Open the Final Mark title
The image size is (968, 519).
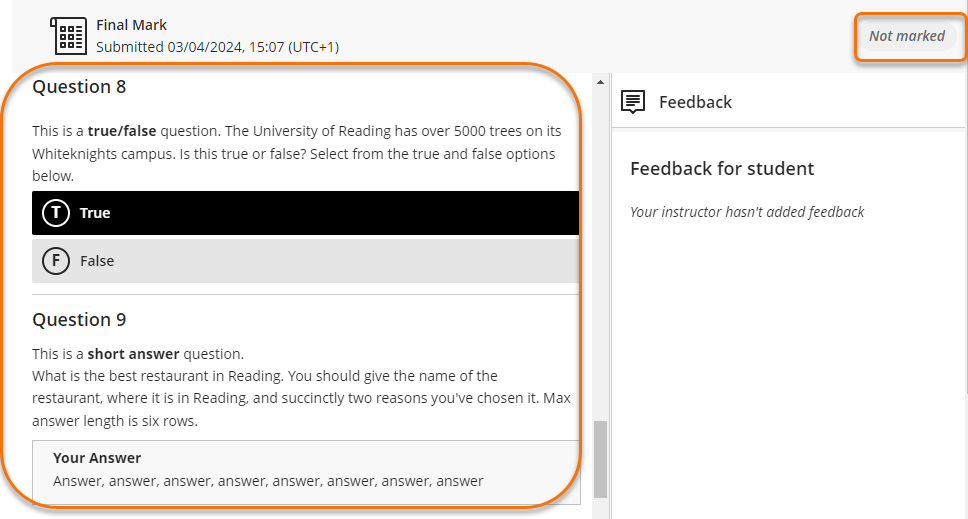tap(132, 25)
